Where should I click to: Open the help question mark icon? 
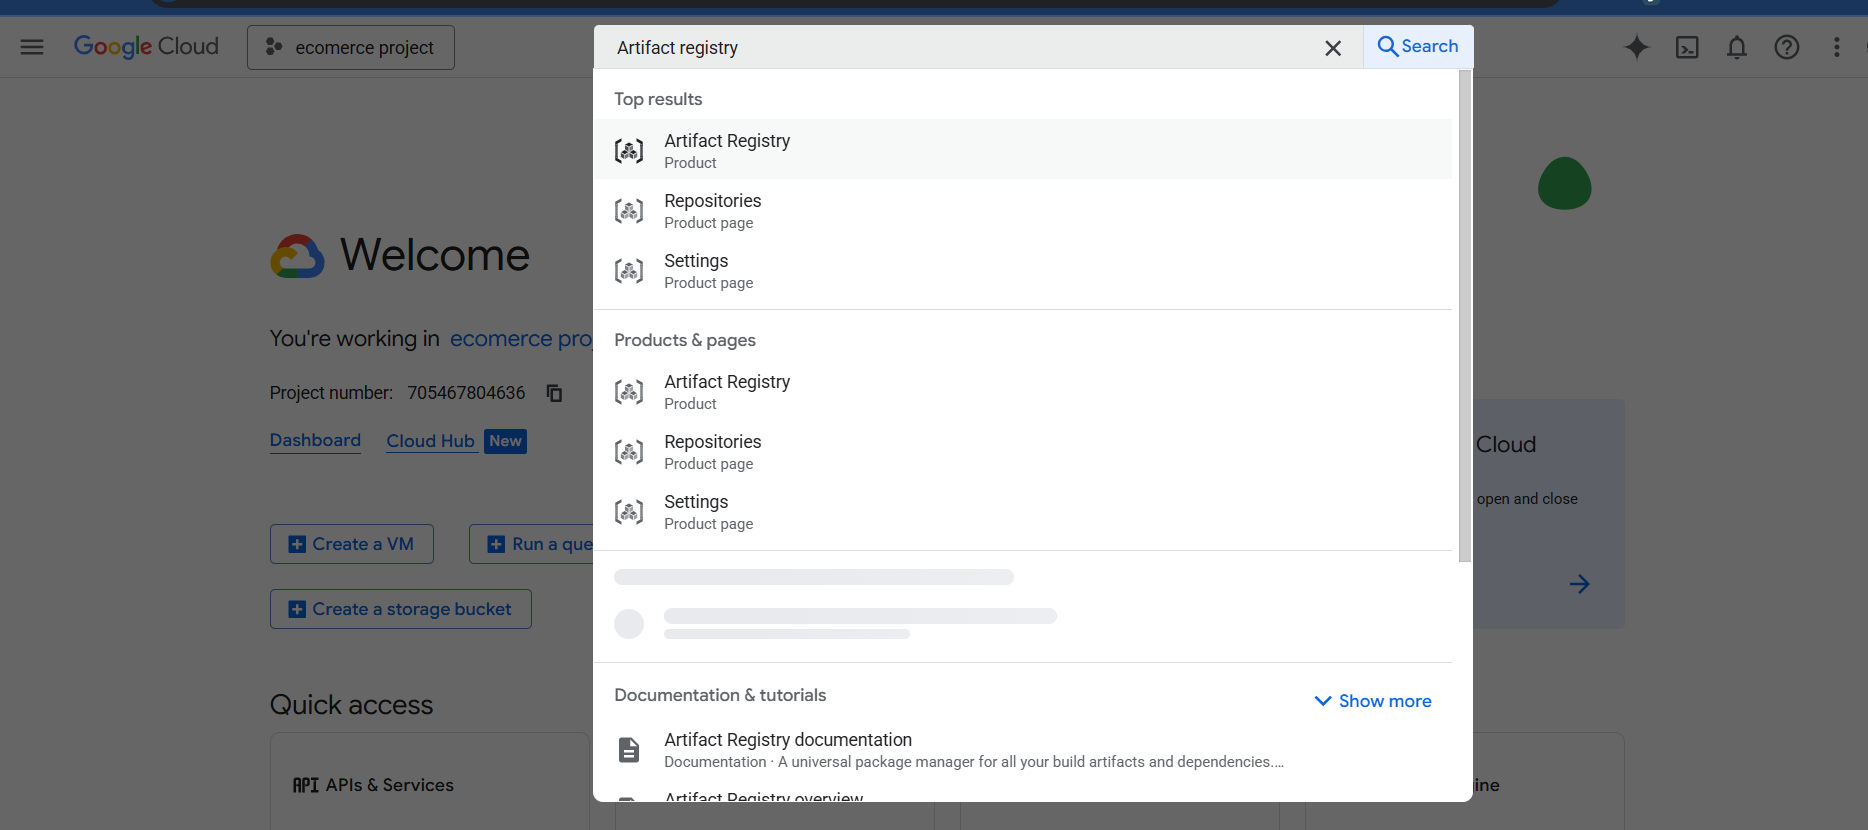point(1786,47)
